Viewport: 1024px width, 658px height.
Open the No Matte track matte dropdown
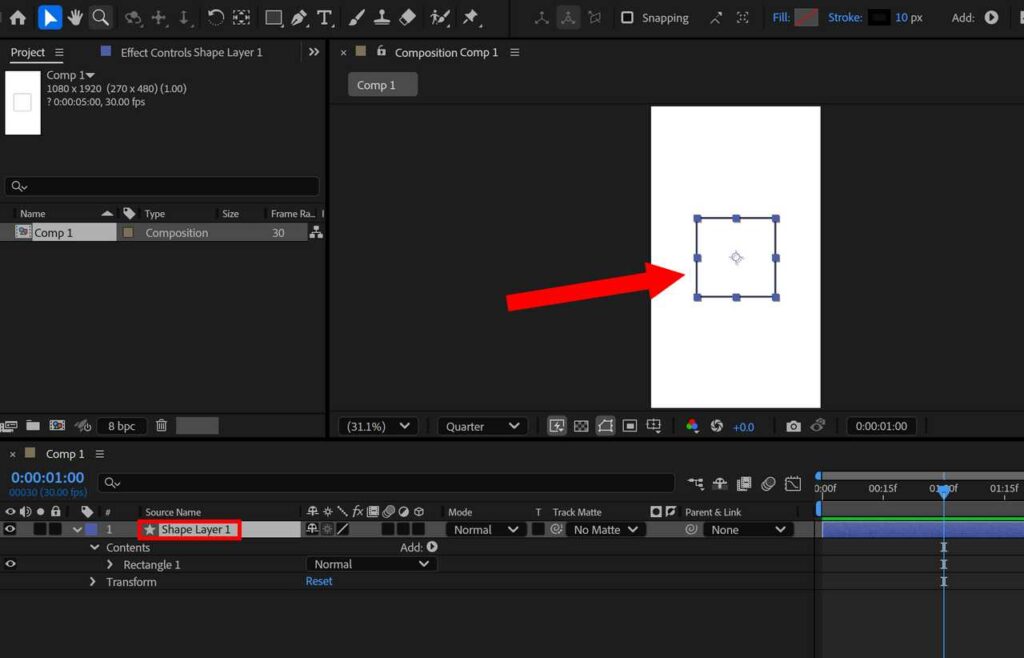(605, 529)
